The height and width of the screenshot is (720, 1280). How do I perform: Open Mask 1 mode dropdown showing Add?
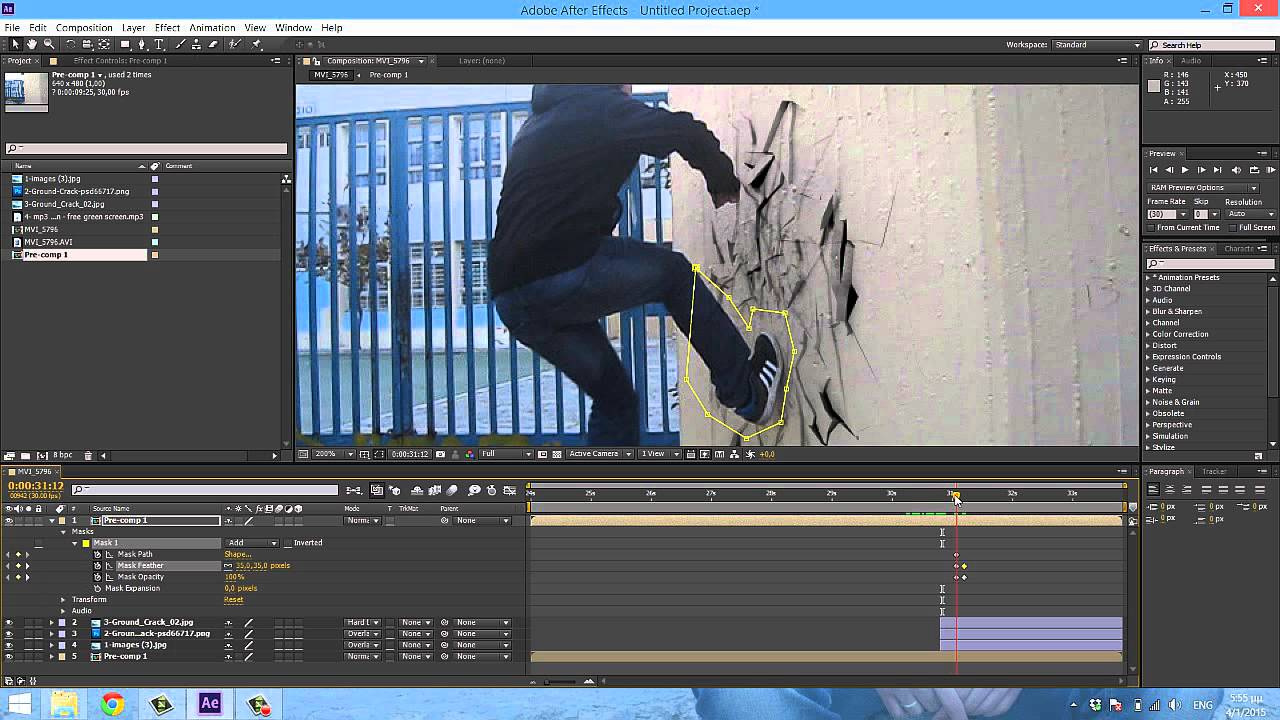(x=253, y=543)
